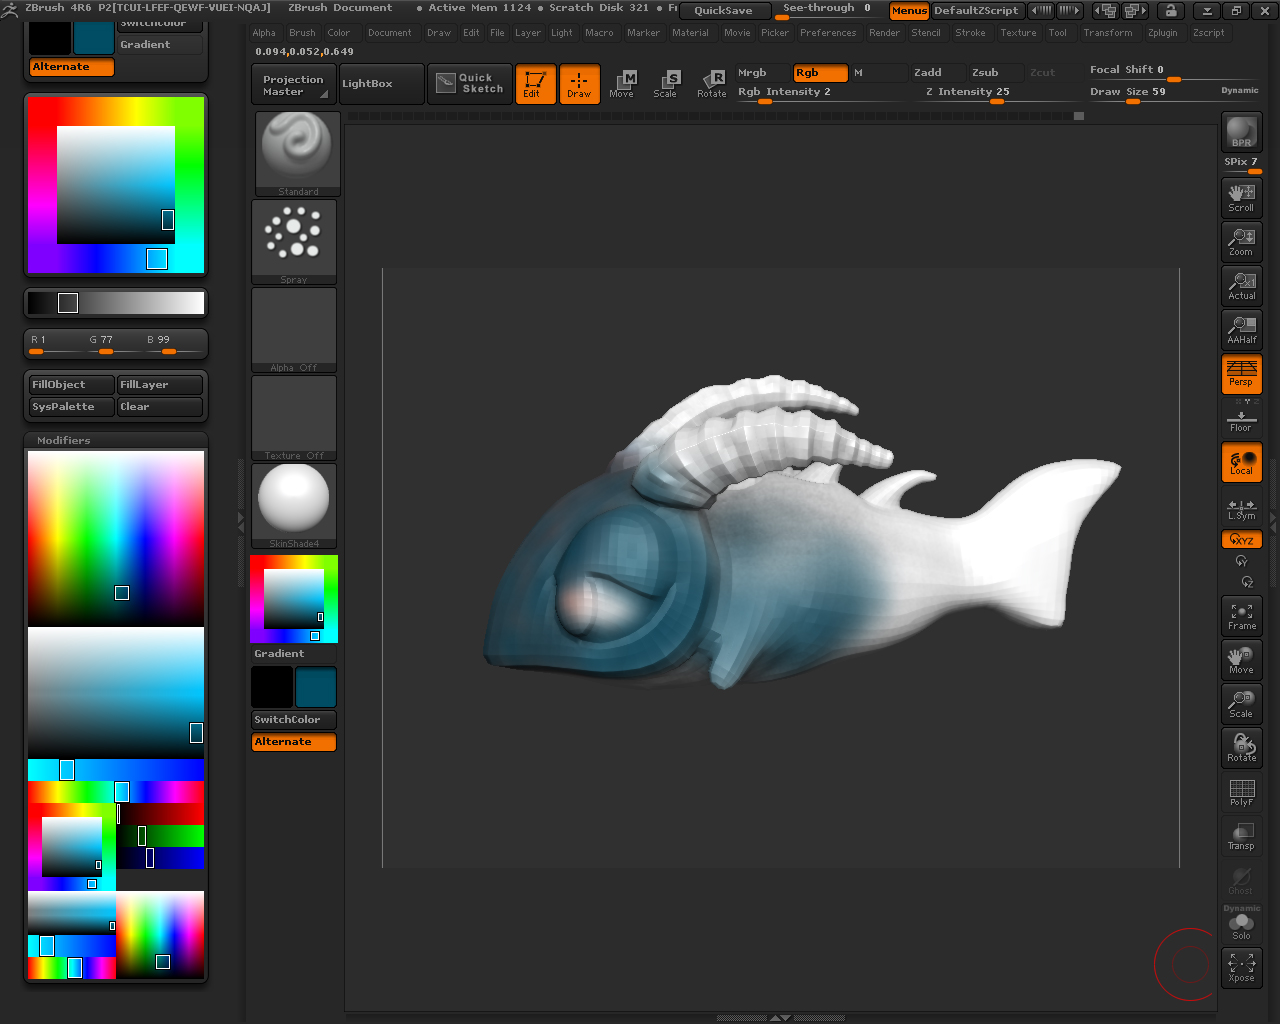Open the Alpha Off slot
The height and width of the screenshot is (1024, 1280).
[294, 330]
